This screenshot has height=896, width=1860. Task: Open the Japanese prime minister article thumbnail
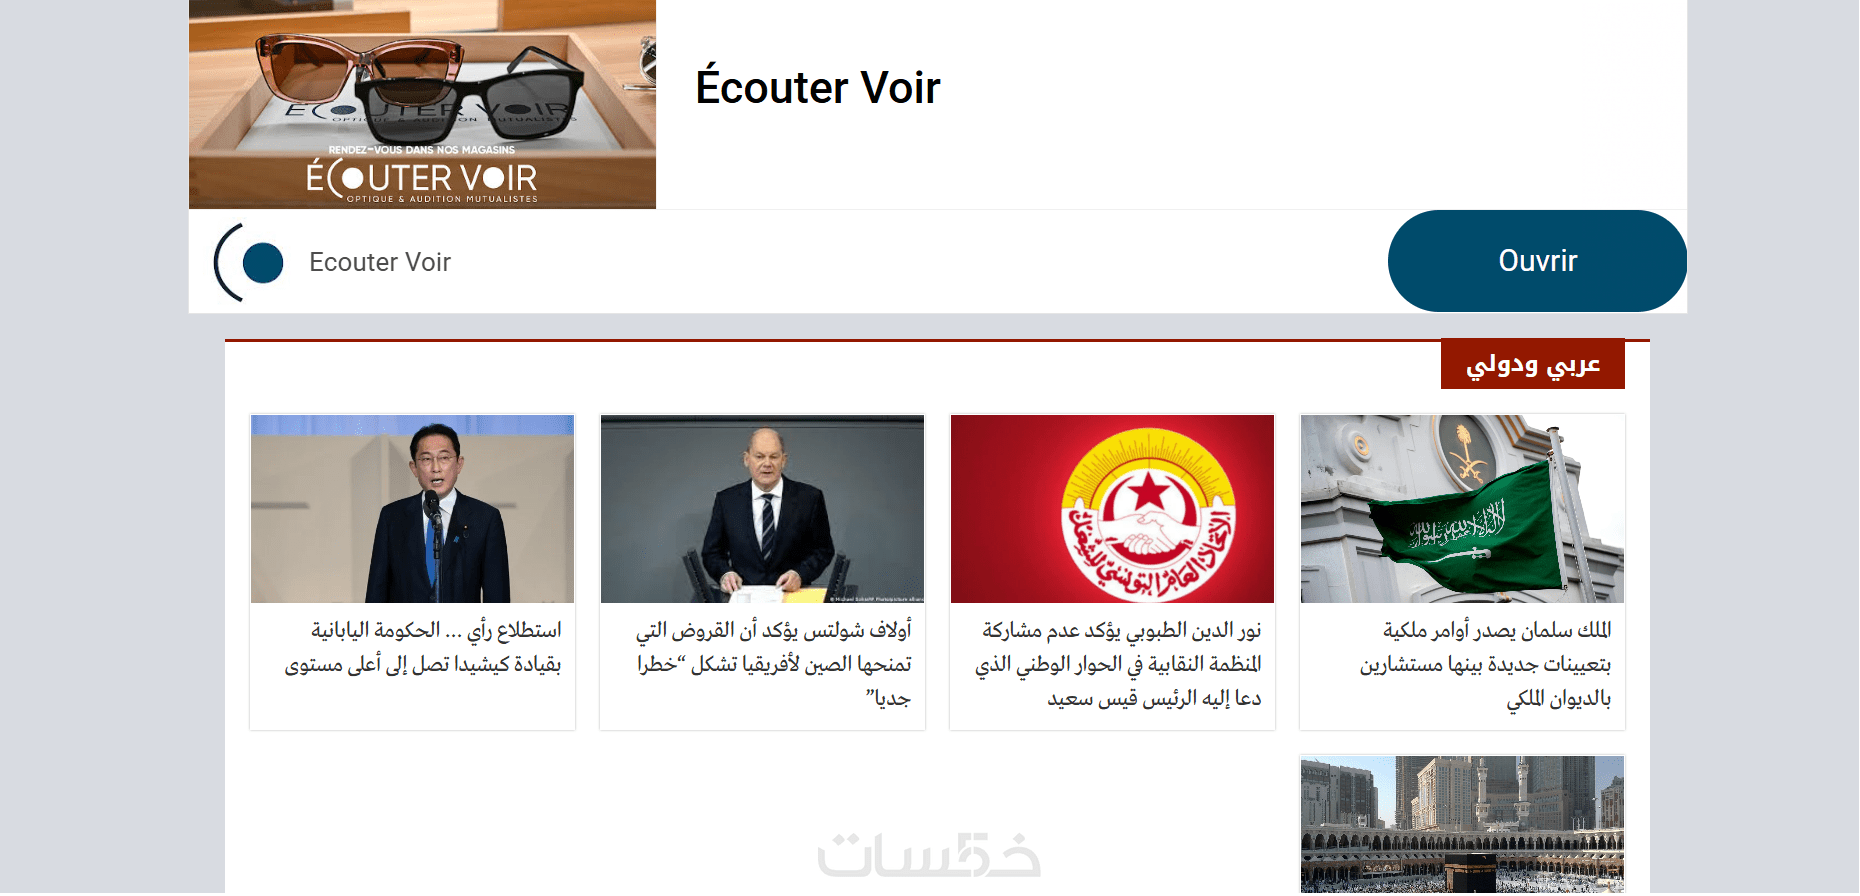(x=412, y=509)
